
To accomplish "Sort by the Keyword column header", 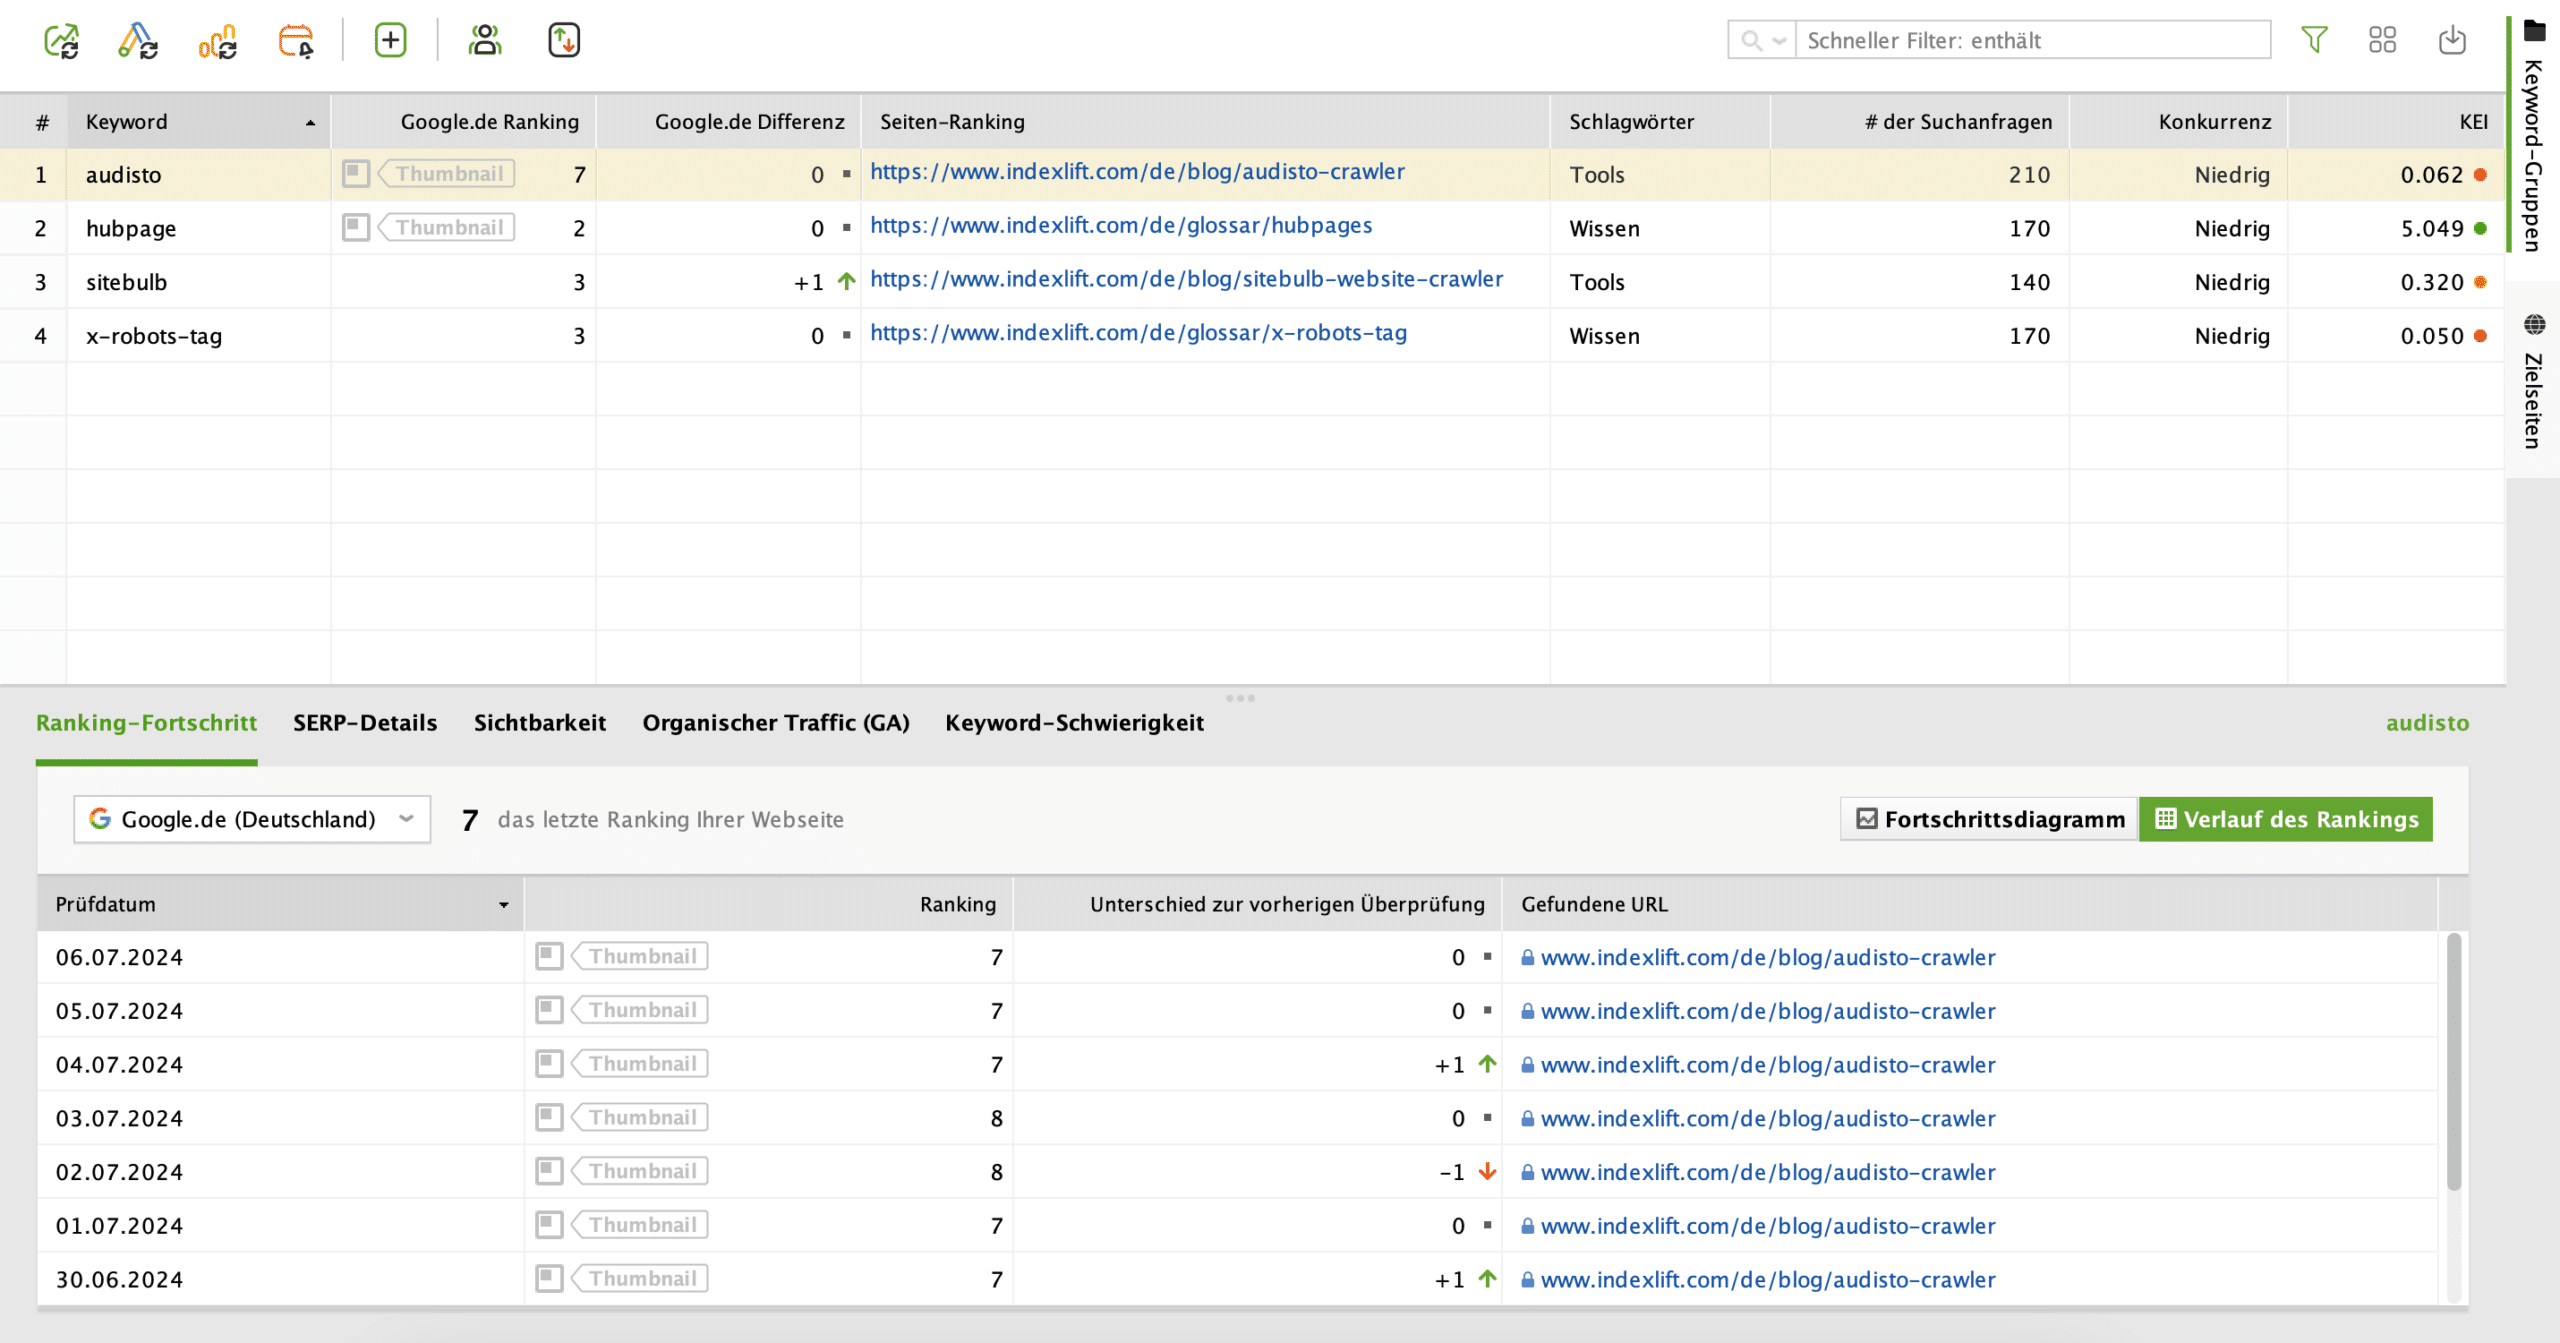I will pos(199,122).
